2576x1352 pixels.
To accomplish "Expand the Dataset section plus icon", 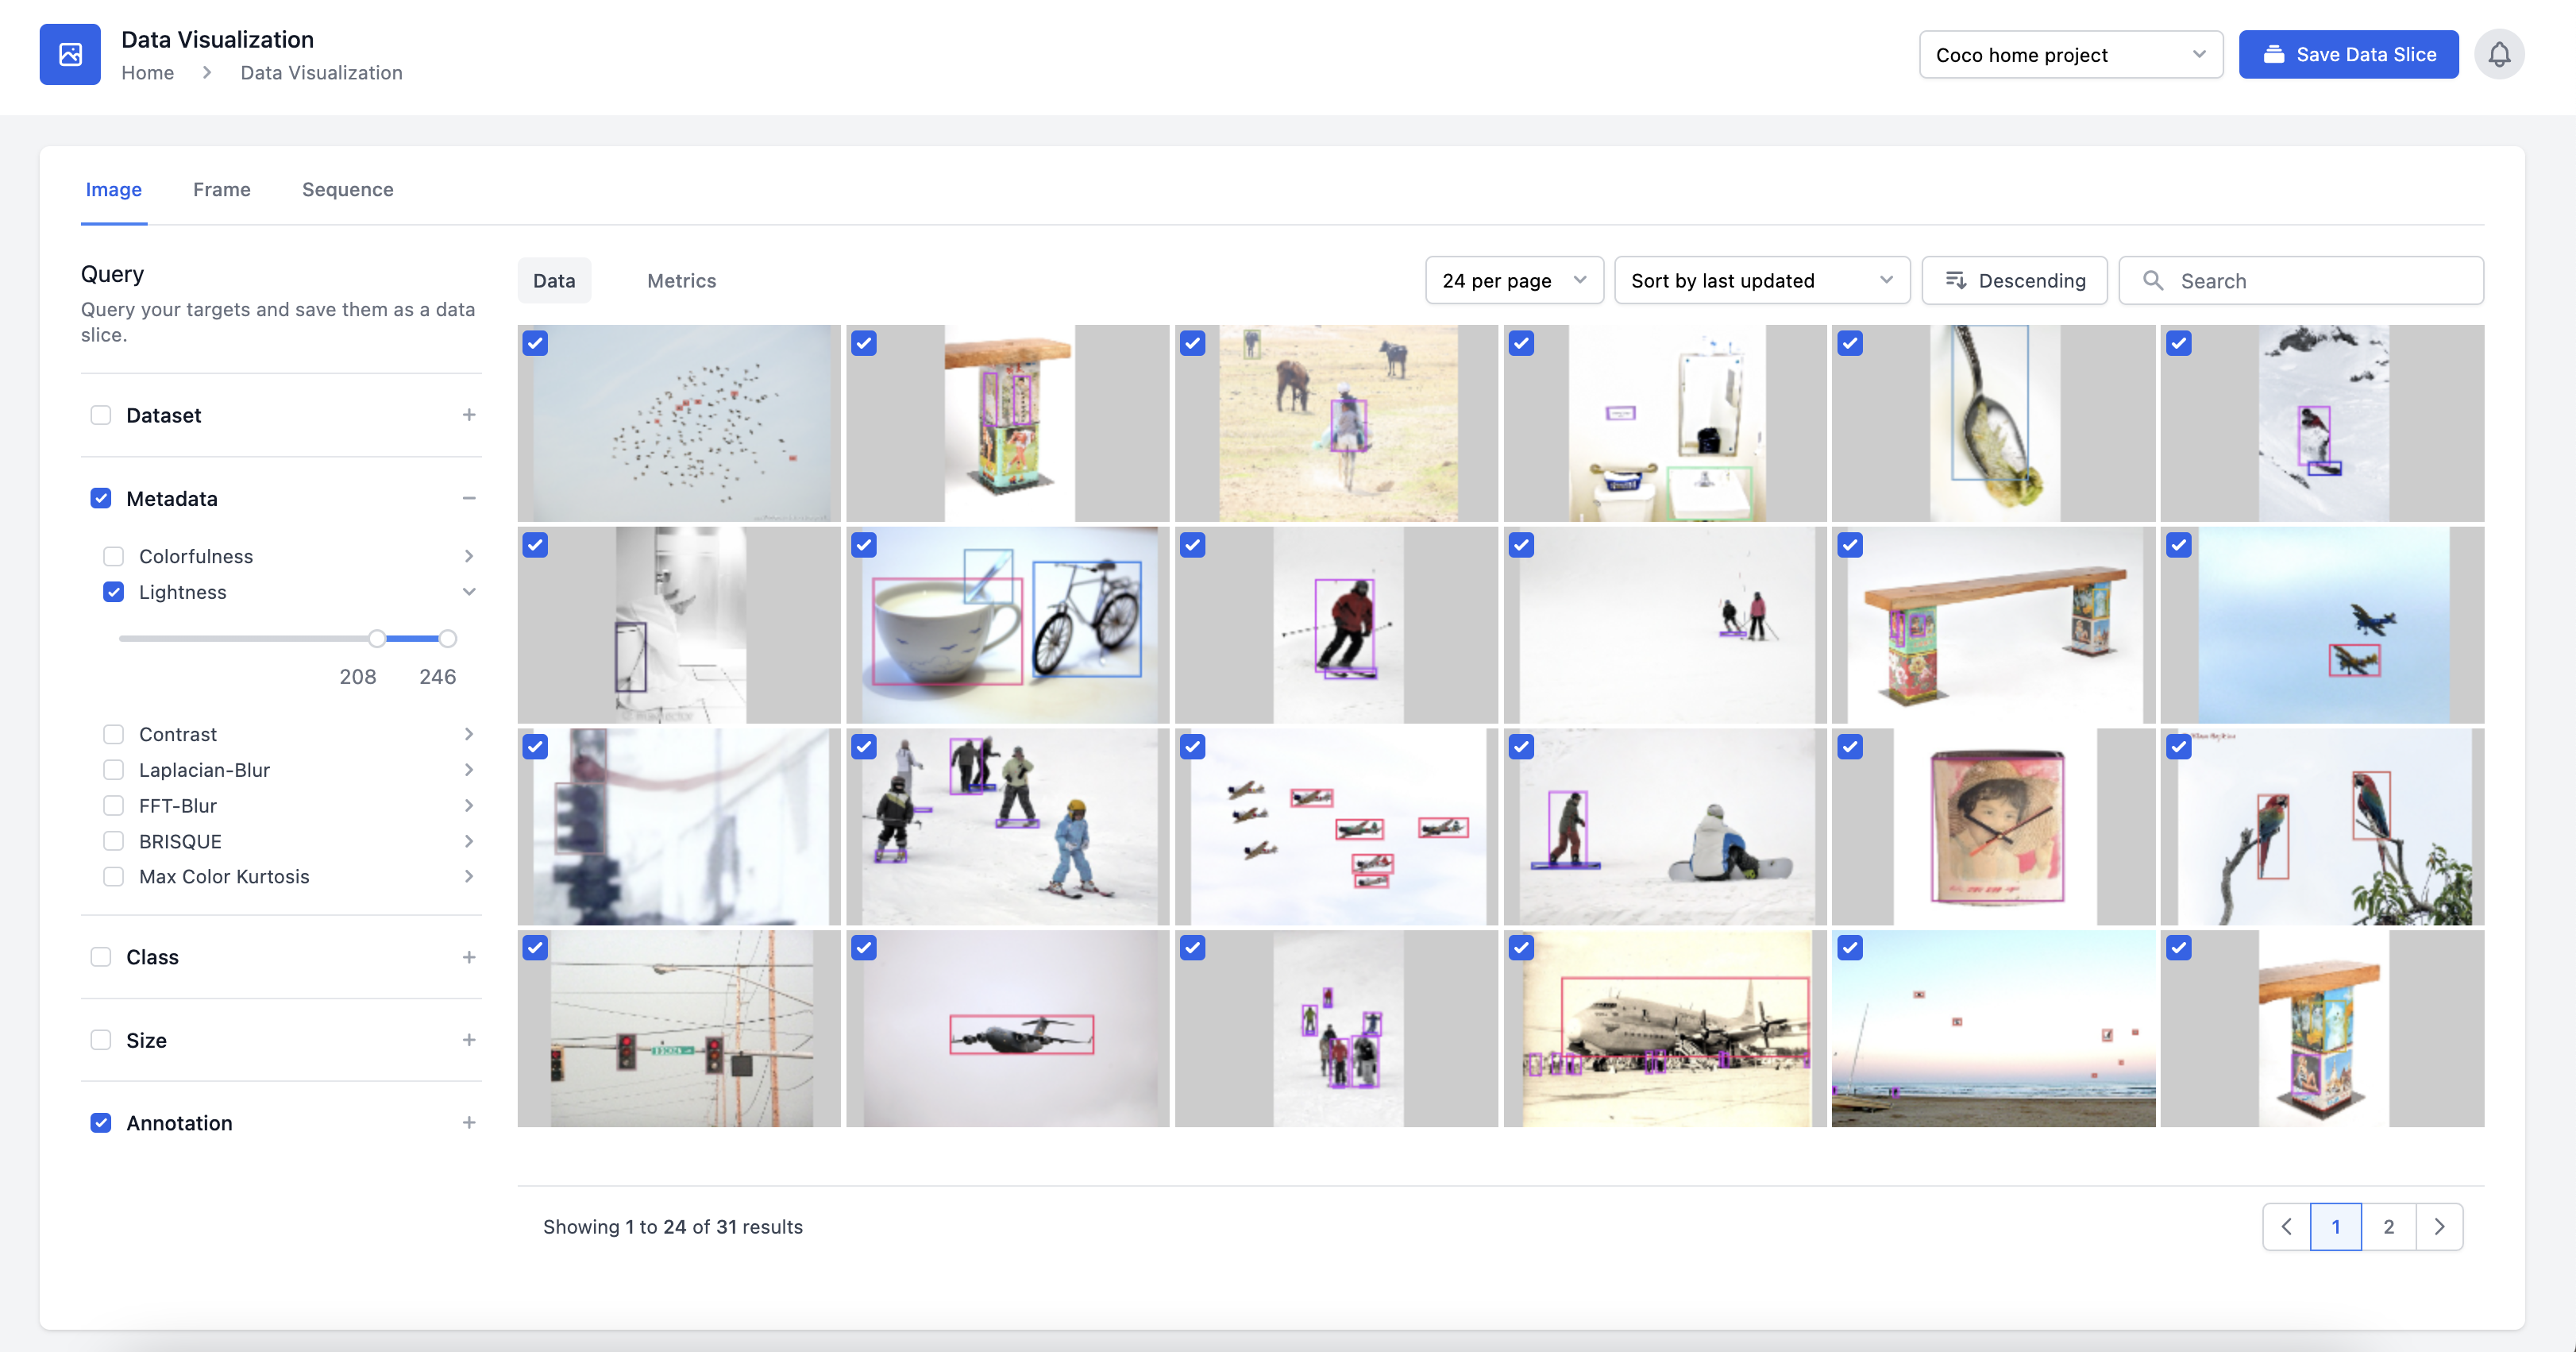I will click(x=468, y=415).
